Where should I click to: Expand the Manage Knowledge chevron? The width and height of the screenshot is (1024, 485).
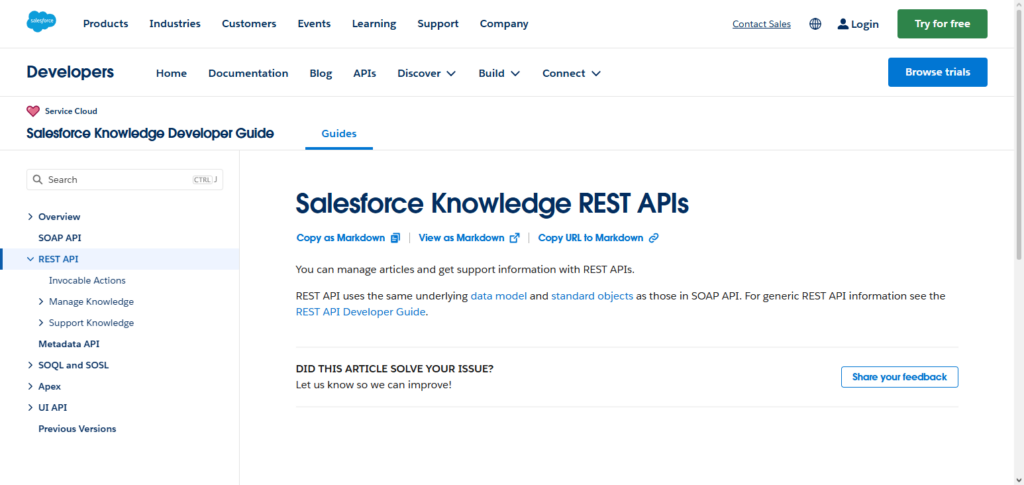click(41, 302)
